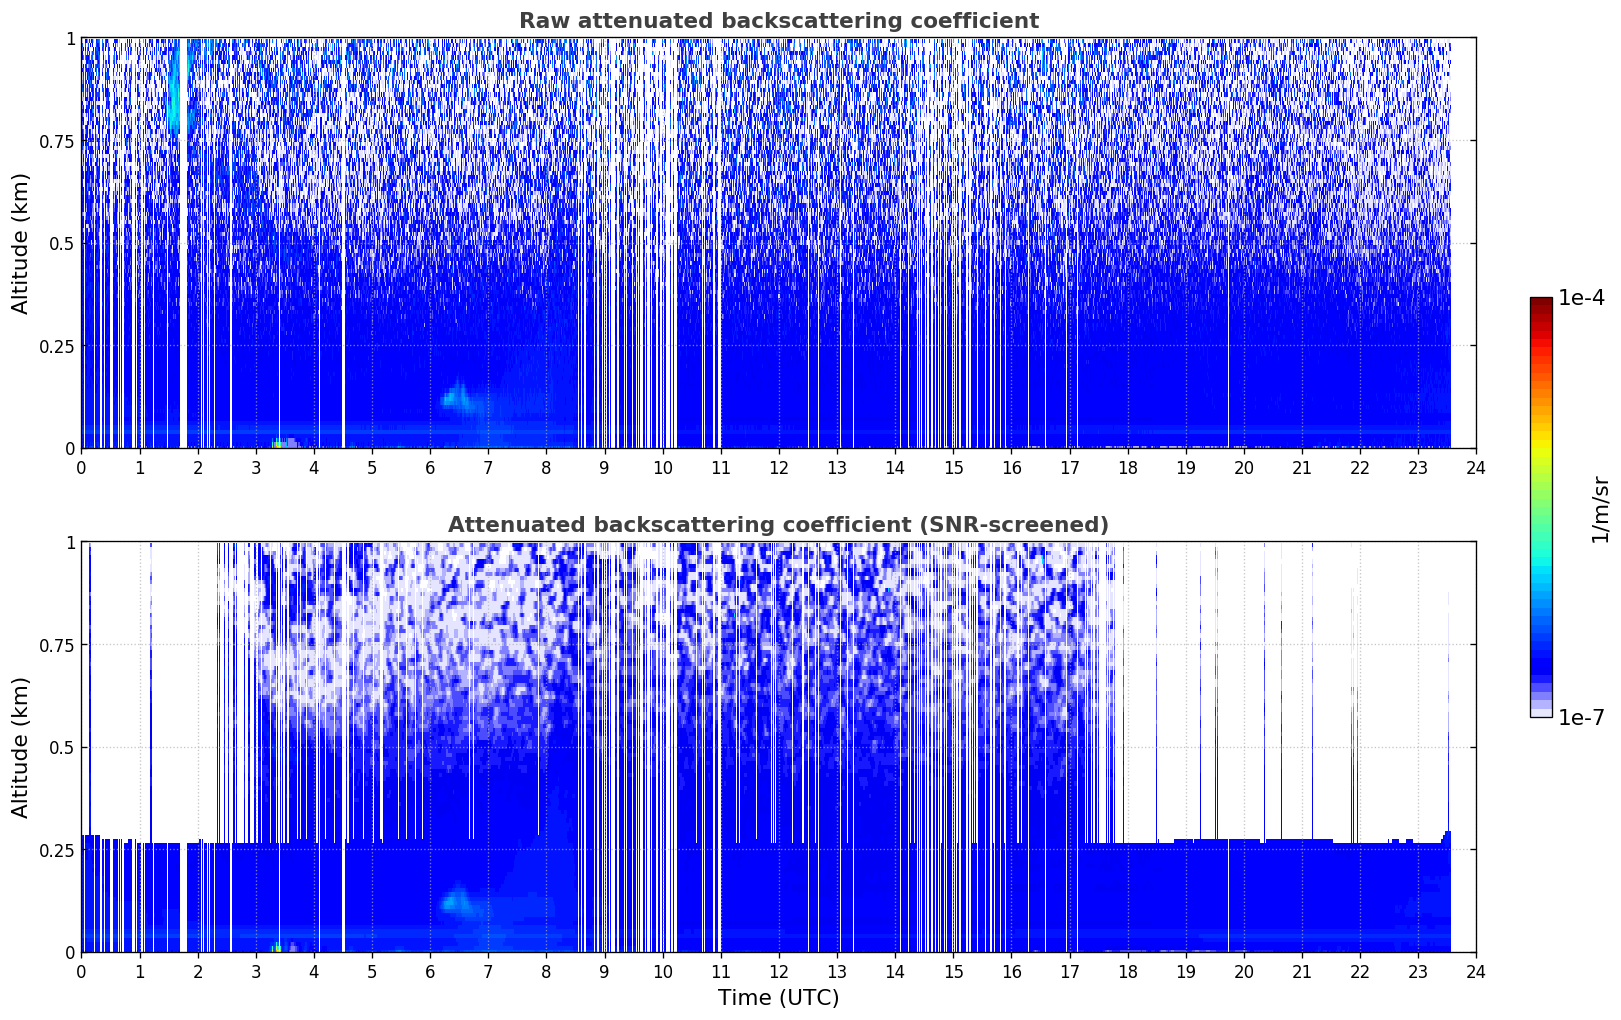Click the top plot's "3" hour tick label
Viewport: 1621px width, 1020px height.
256,467
